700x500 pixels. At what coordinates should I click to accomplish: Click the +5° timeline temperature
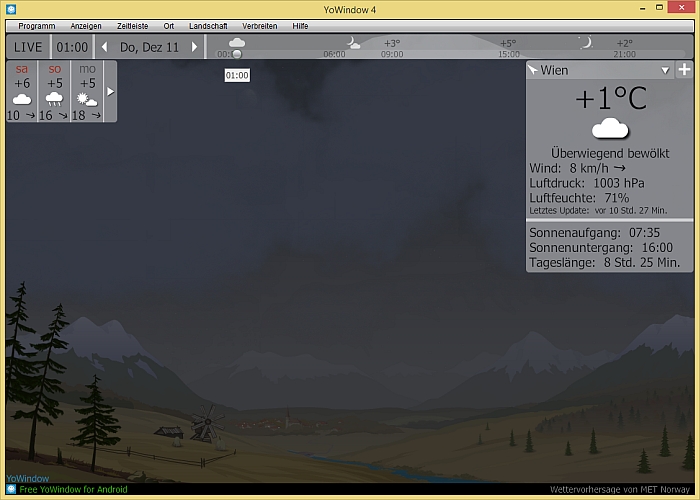click(x=508, y=43)
